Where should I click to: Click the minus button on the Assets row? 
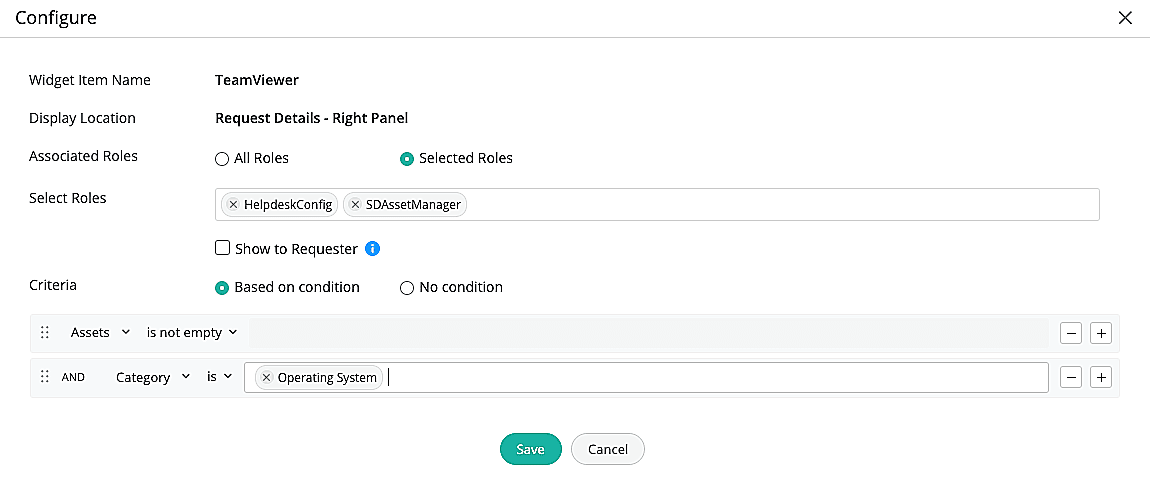1070,333
